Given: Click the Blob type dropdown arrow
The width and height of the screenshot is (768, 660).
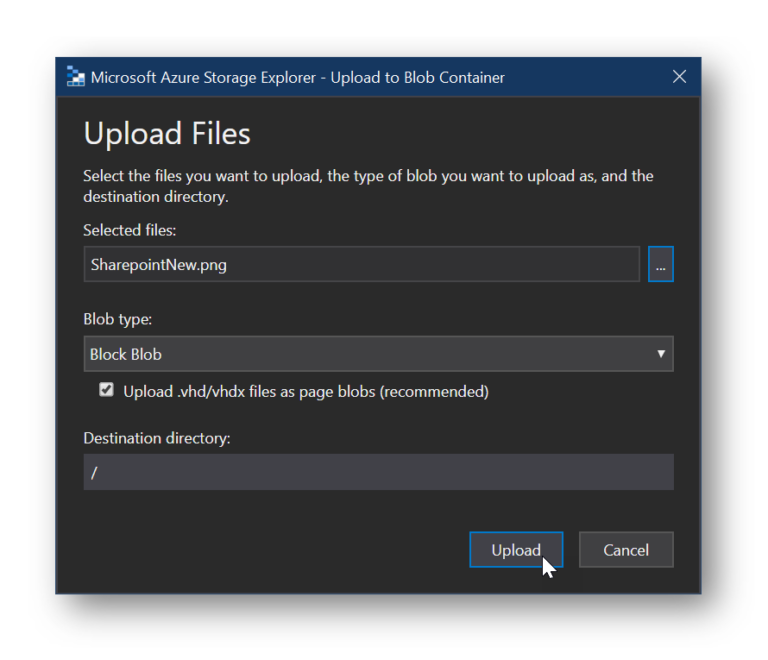Looking at the screenshot, I should (x=660, y=354).
